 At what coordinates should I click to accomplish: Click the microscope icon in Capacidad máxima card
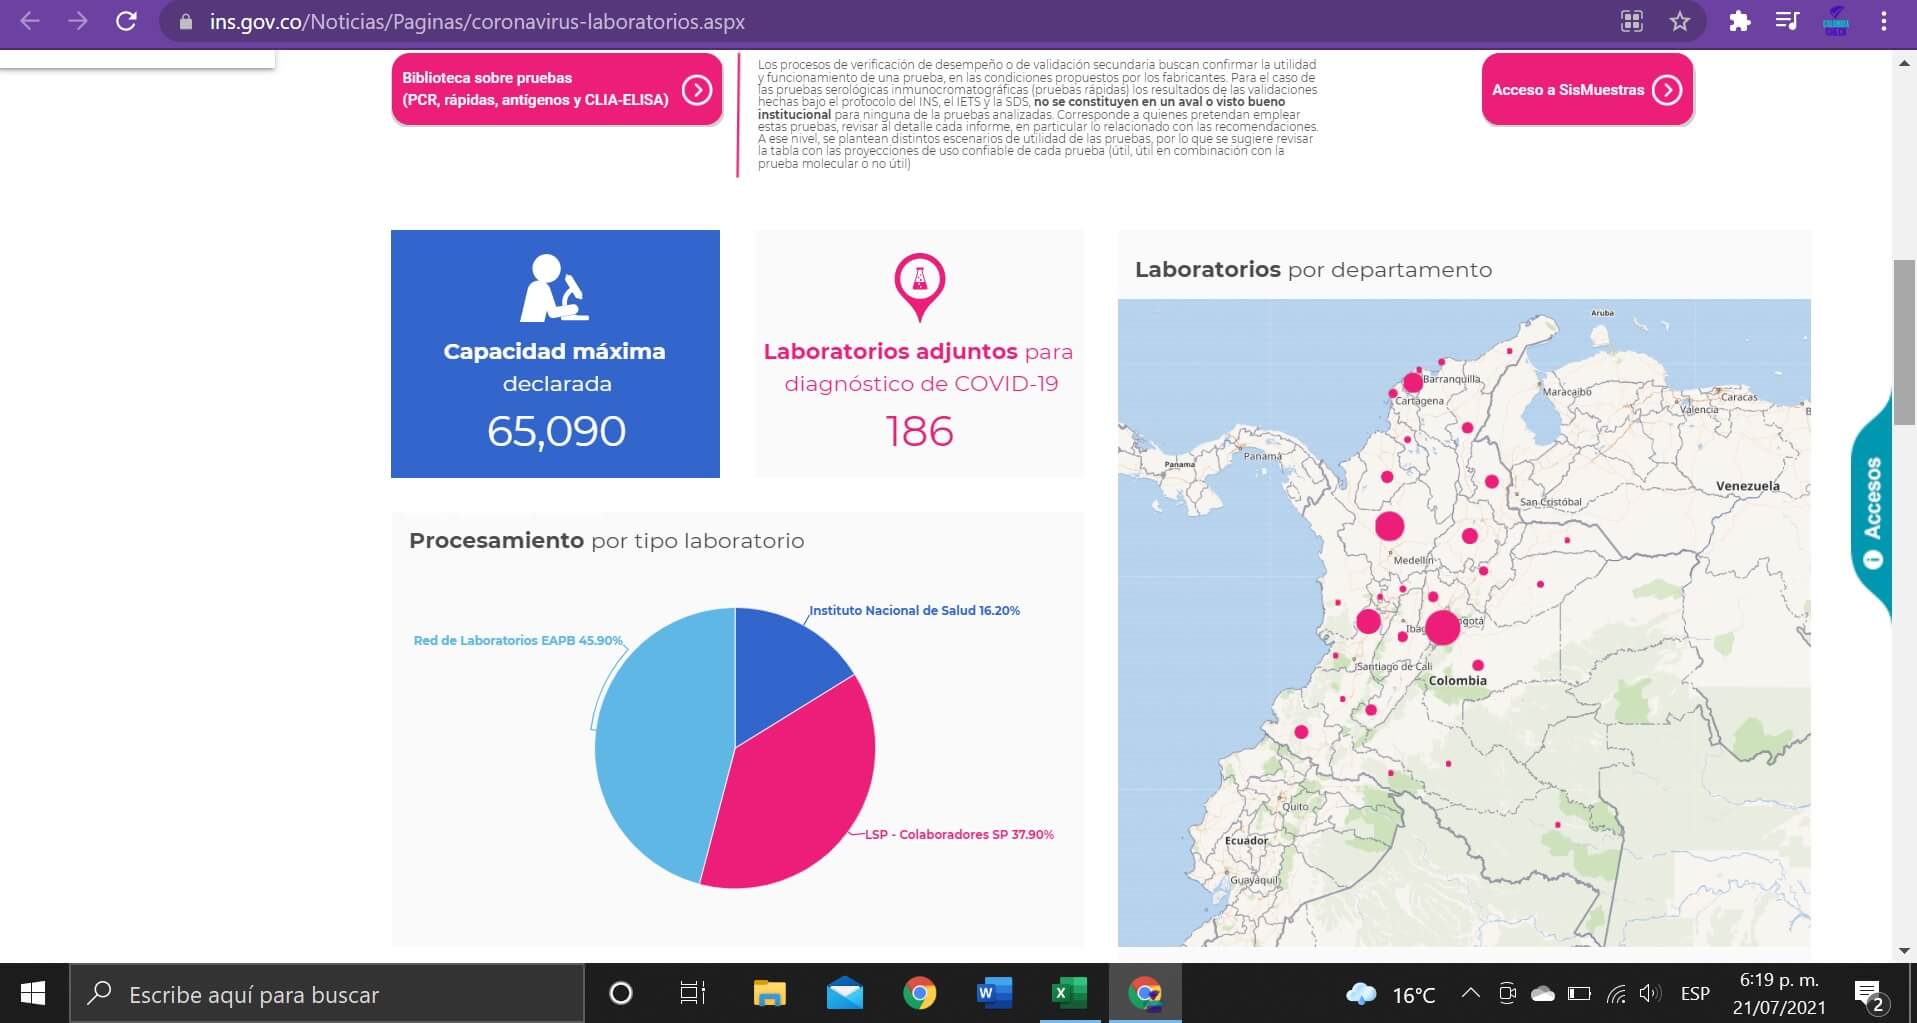[555, 288]
